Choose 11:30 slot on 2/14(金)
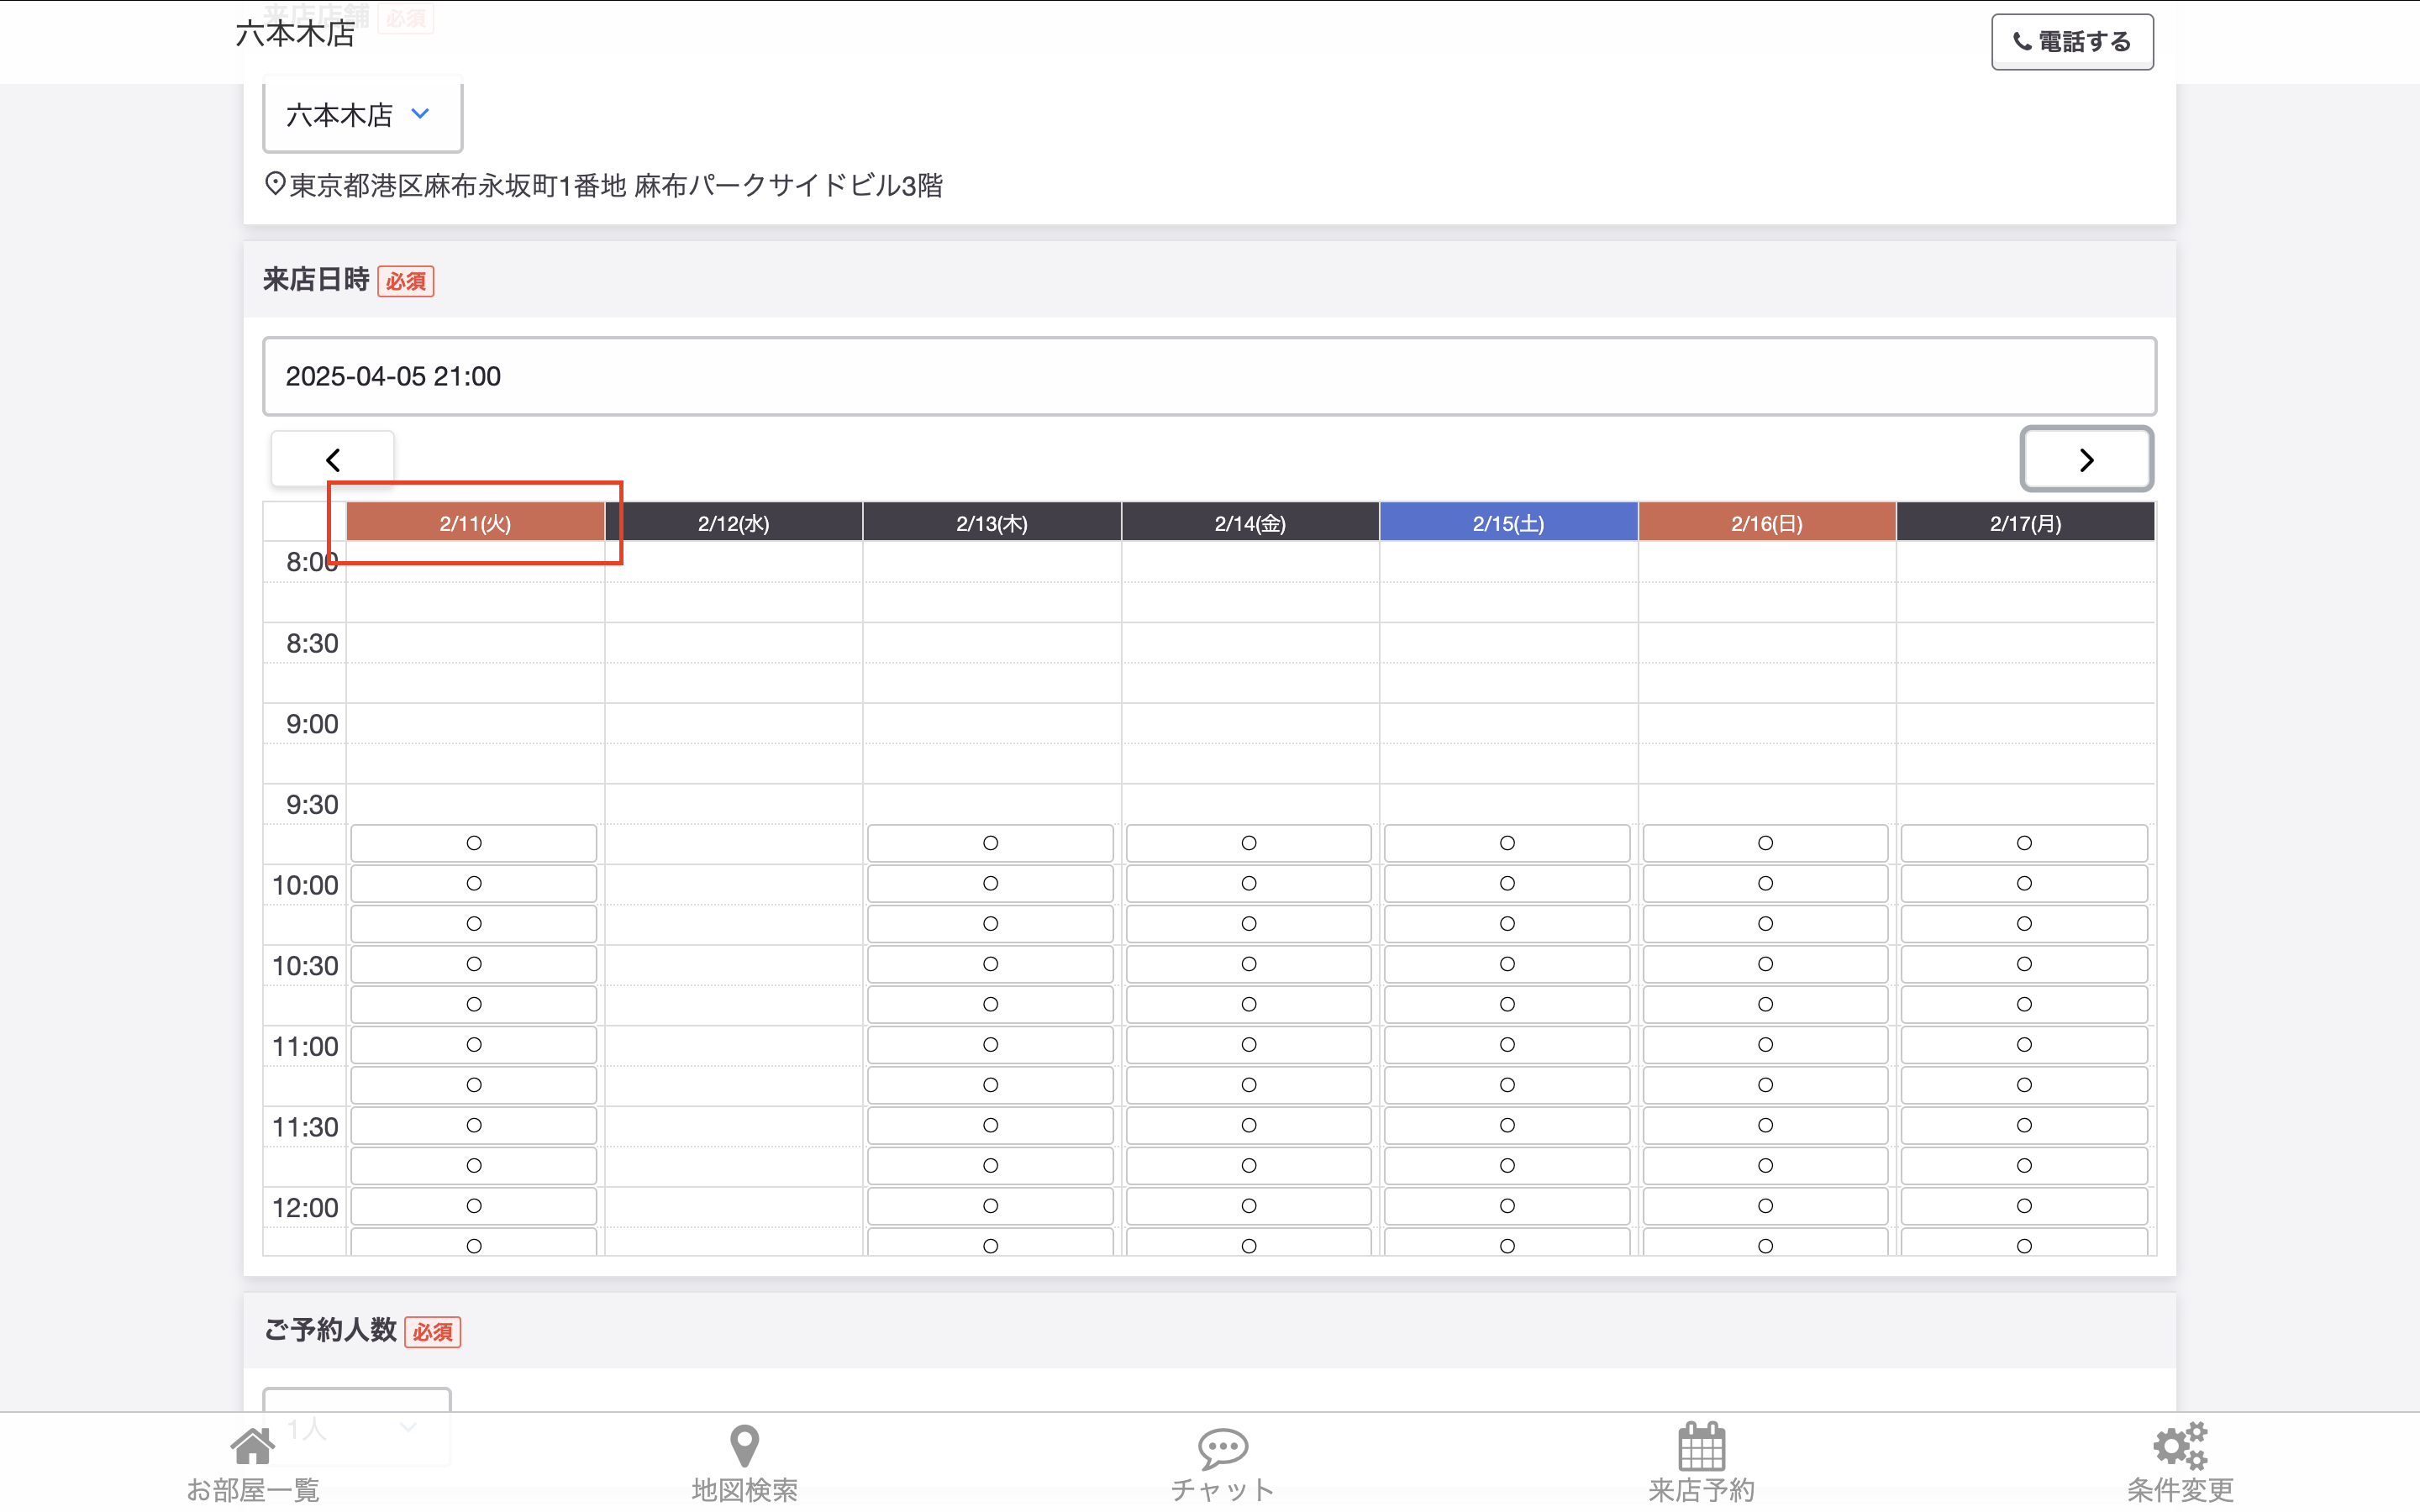The height and width of the screenshot is (1512, 2420). click(x=1249, y=1126)
